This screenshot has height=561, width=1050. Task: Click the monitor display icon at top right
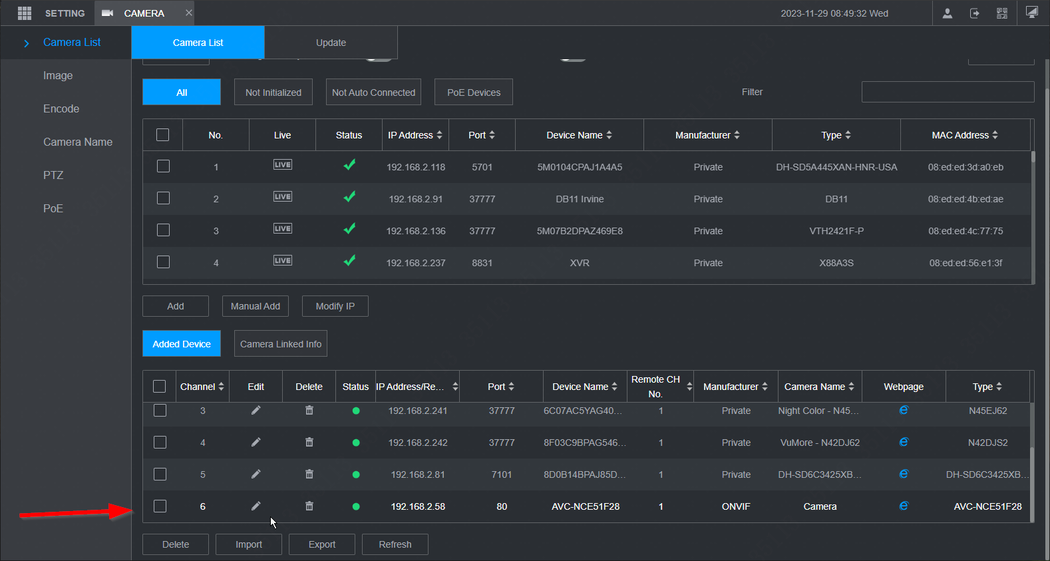(1032, 13)
